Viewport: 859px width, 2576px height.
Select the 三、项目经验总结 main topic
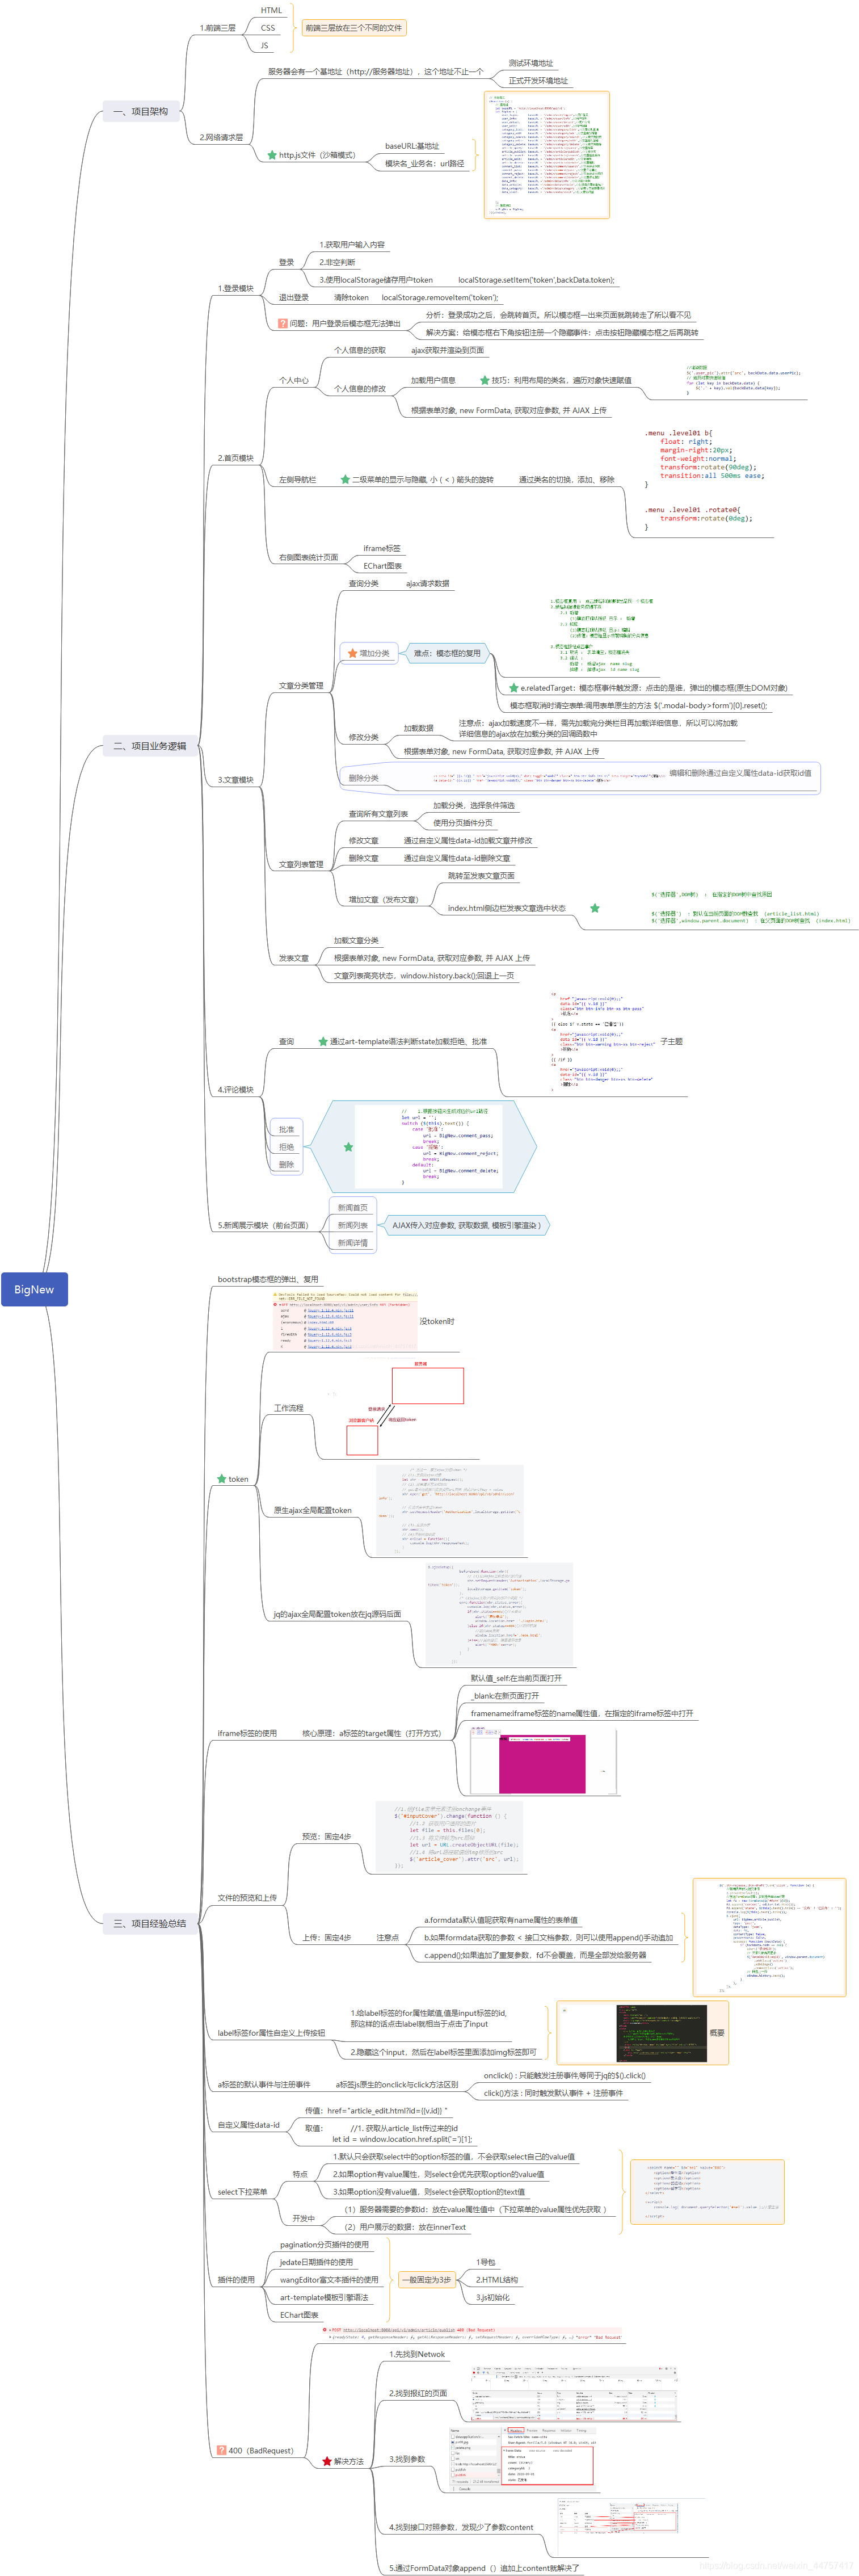click(x=150, y=1923)
